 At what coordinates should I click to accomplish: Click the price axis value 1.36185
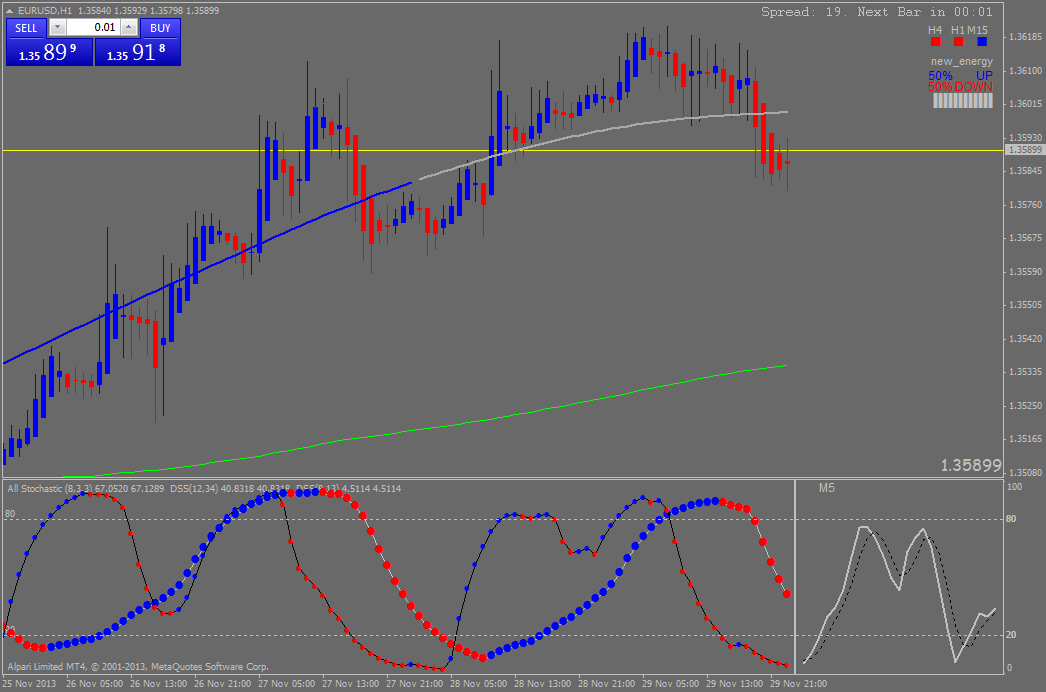[x=1026, y=37]
